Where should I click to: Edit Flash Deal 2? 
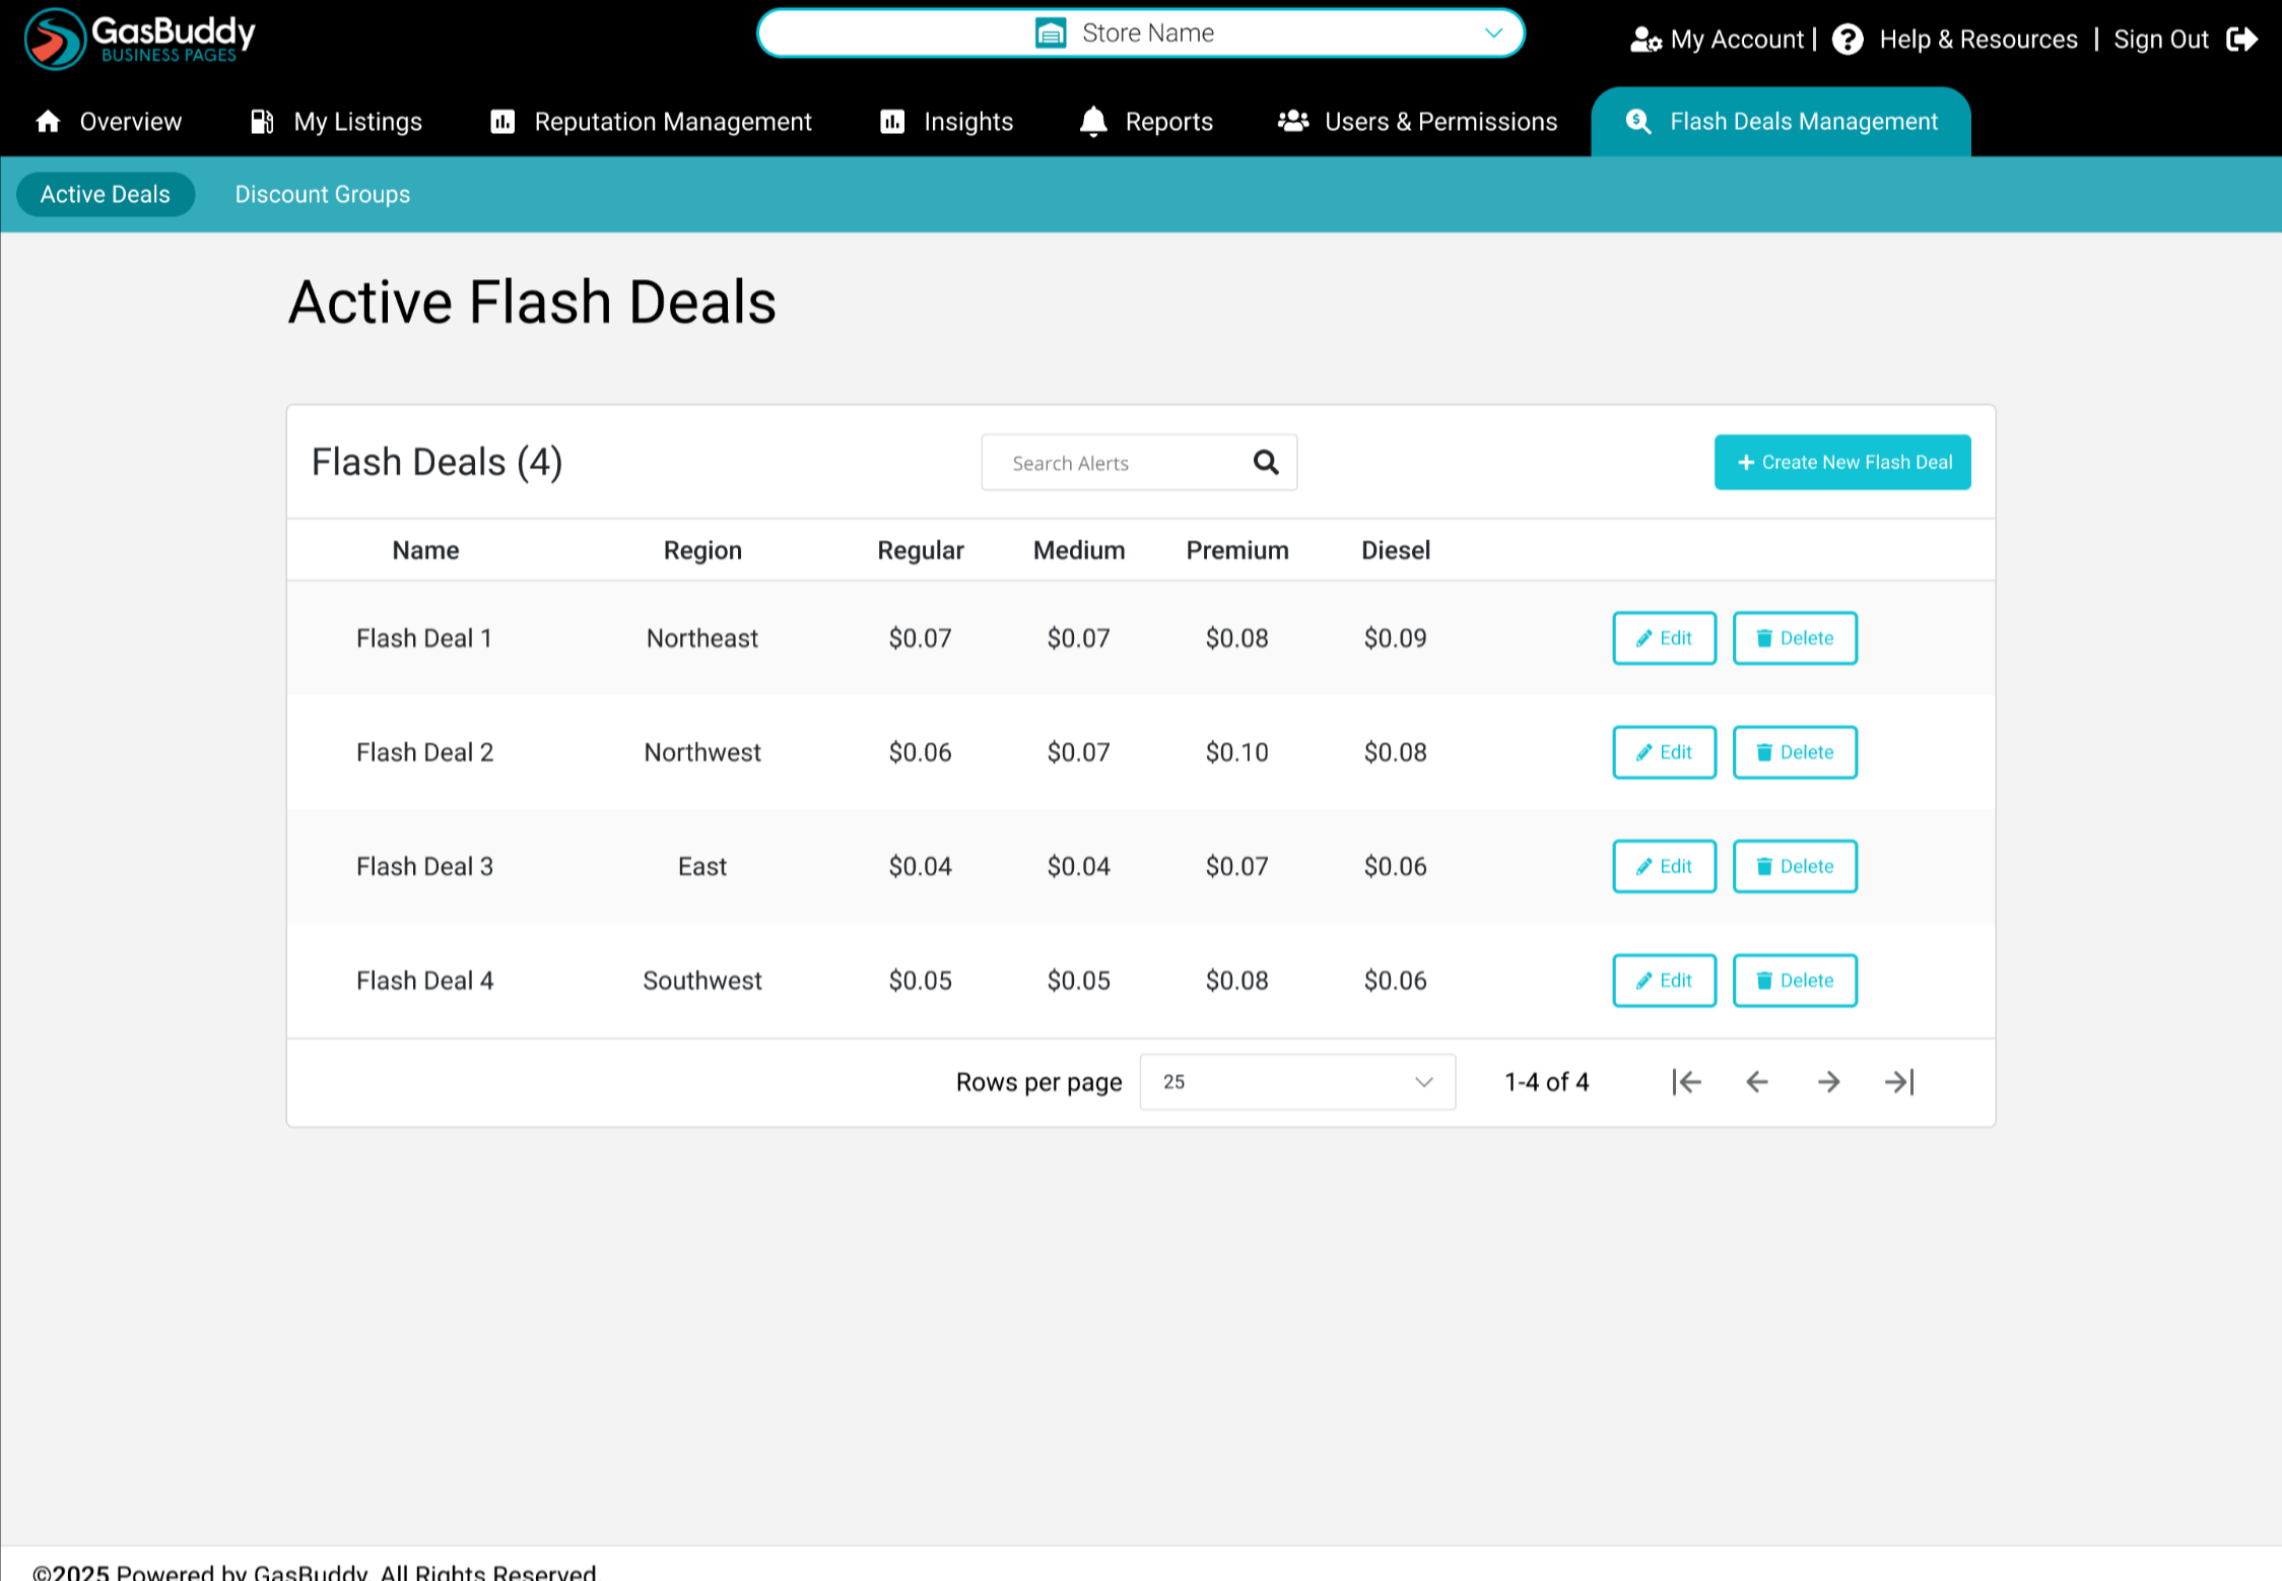pyautogui.click(x=1664, y=752)
